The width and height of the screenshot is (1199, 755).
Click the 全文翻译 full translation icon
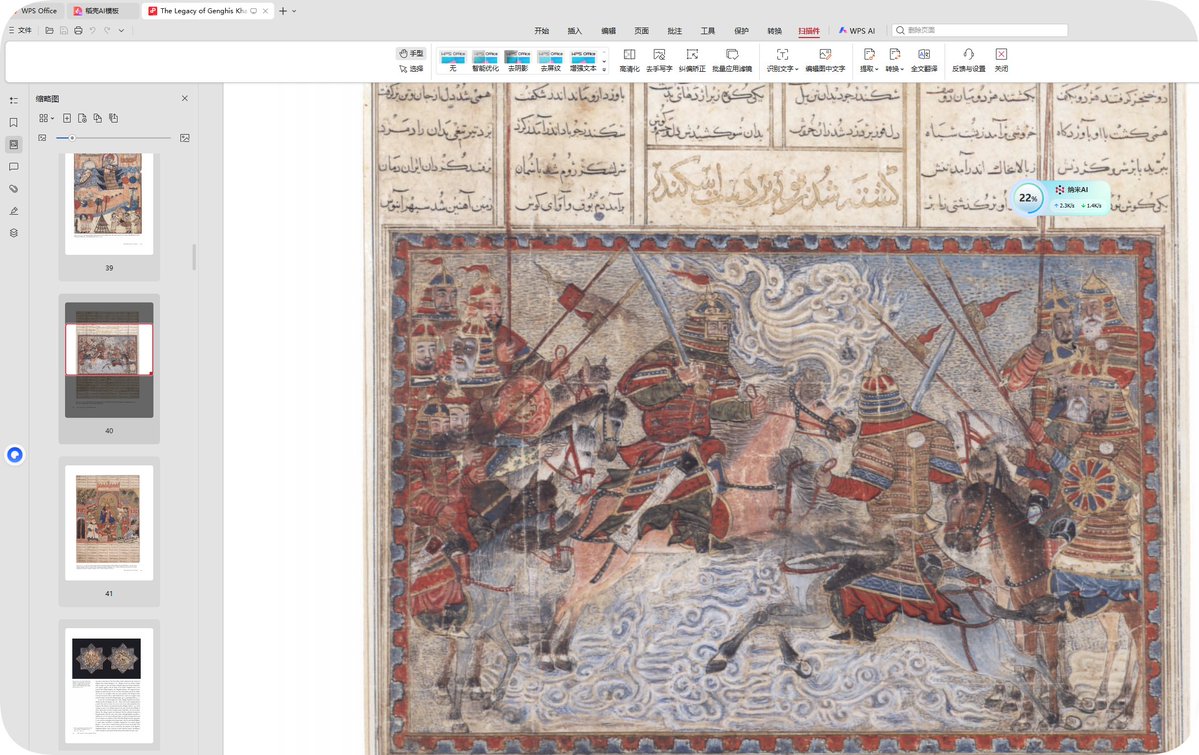[x=924, y=60]
